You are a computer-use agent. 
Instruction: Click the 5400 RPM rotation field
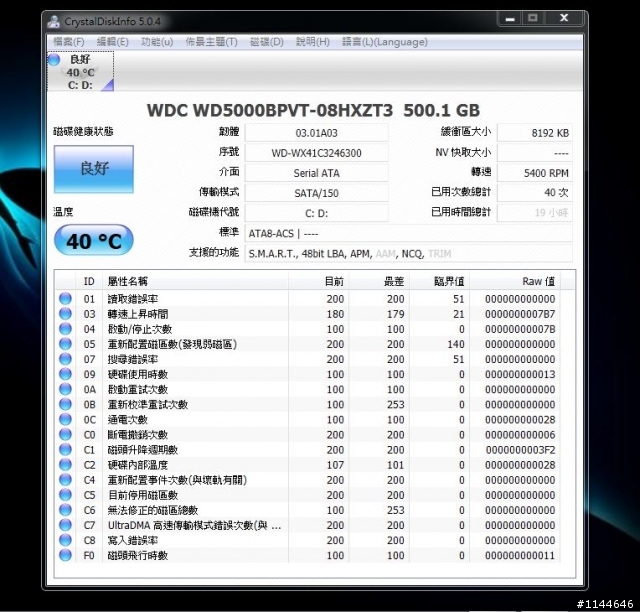535,173
